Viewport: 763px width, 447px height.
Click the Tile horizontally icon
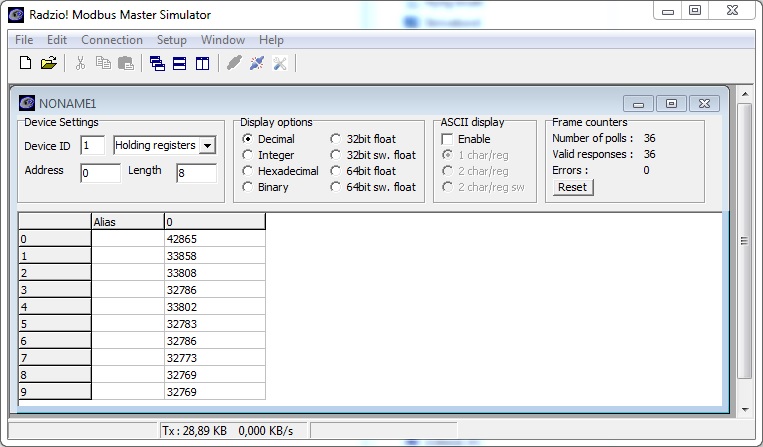point(180,63)
